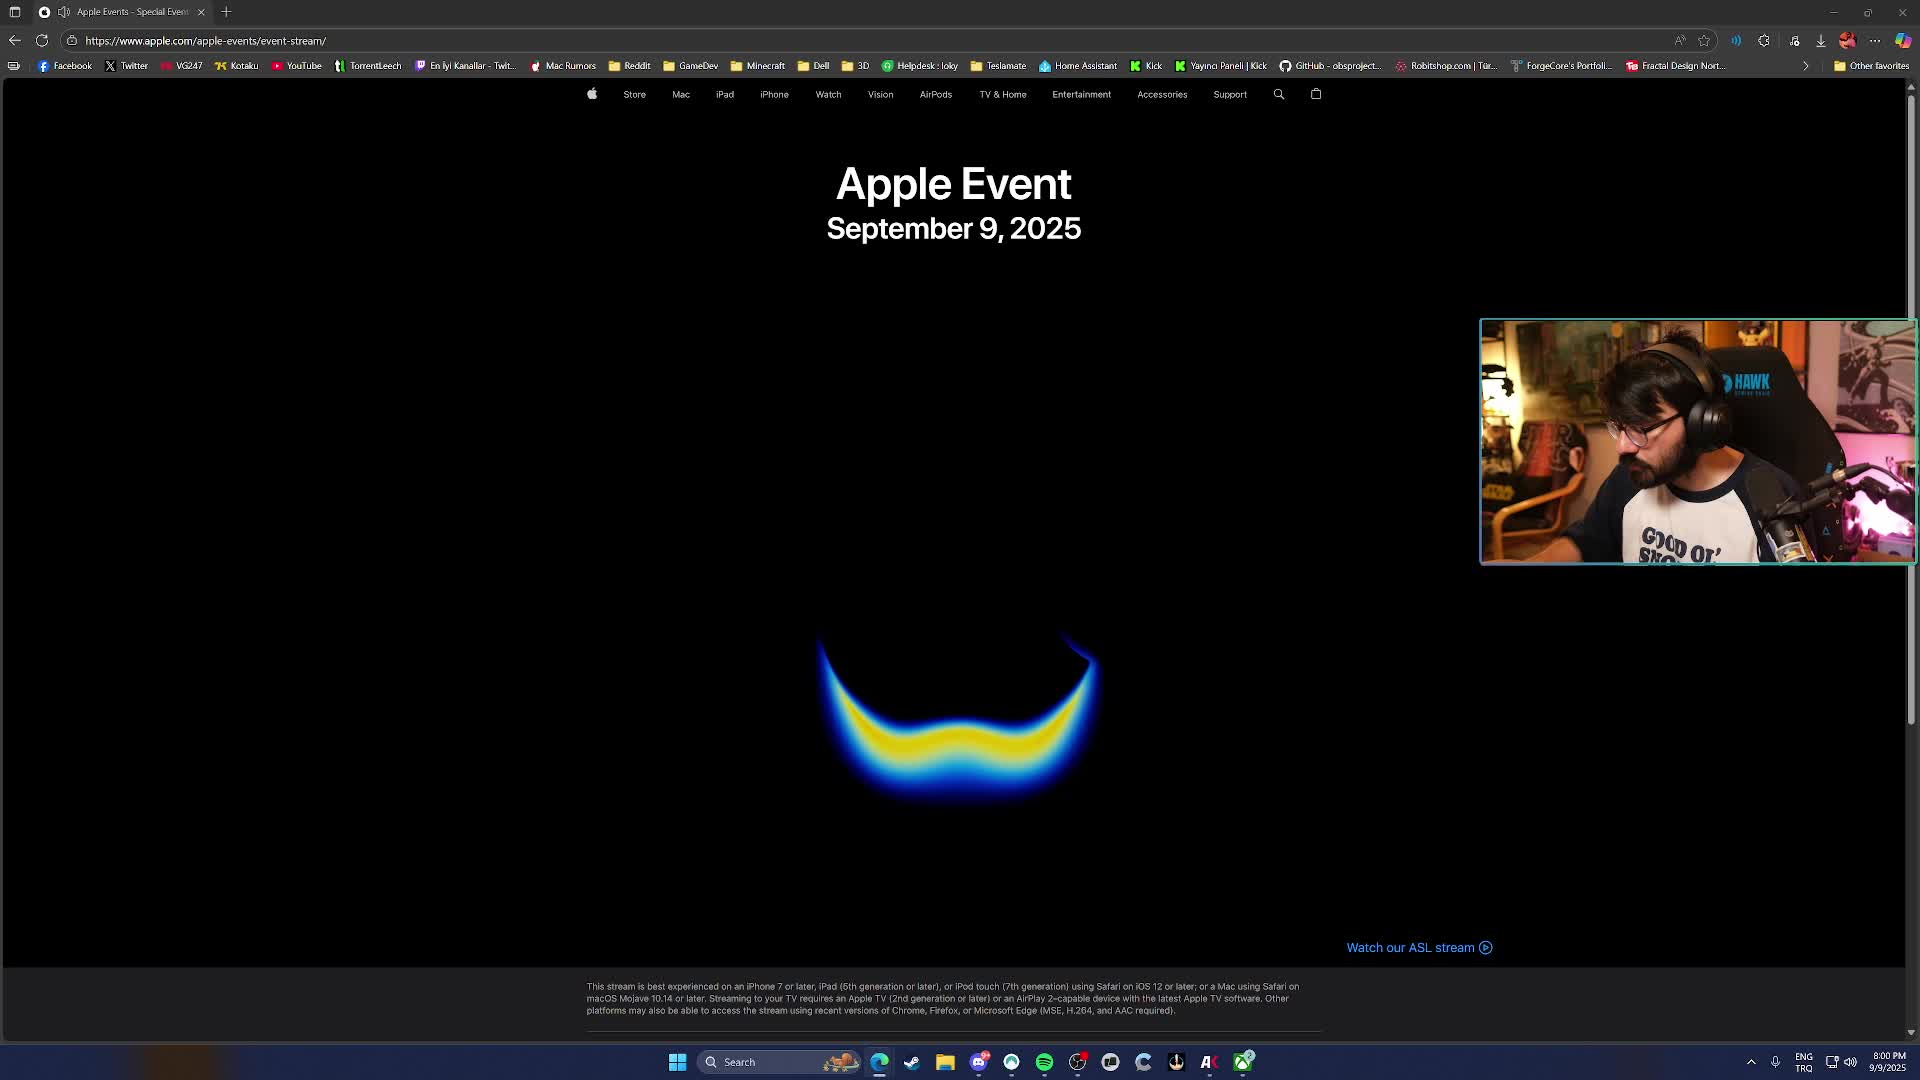Reload the page
The image size is (1920, 1080).
point(42,41)
